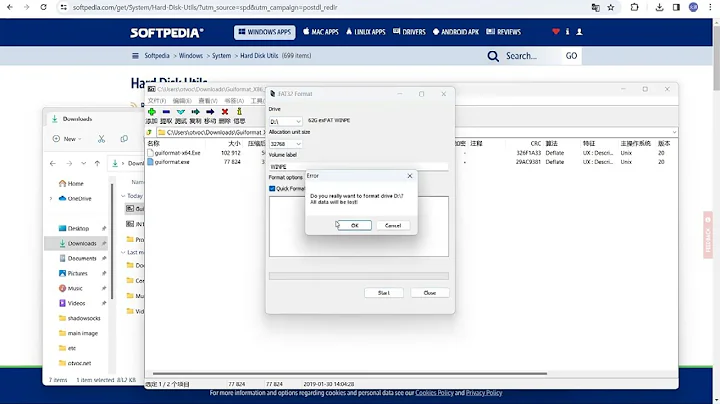720x404 pixels.
Task: Click the Test icon in 7-Zip toolbar
Action: pos(181,112)
